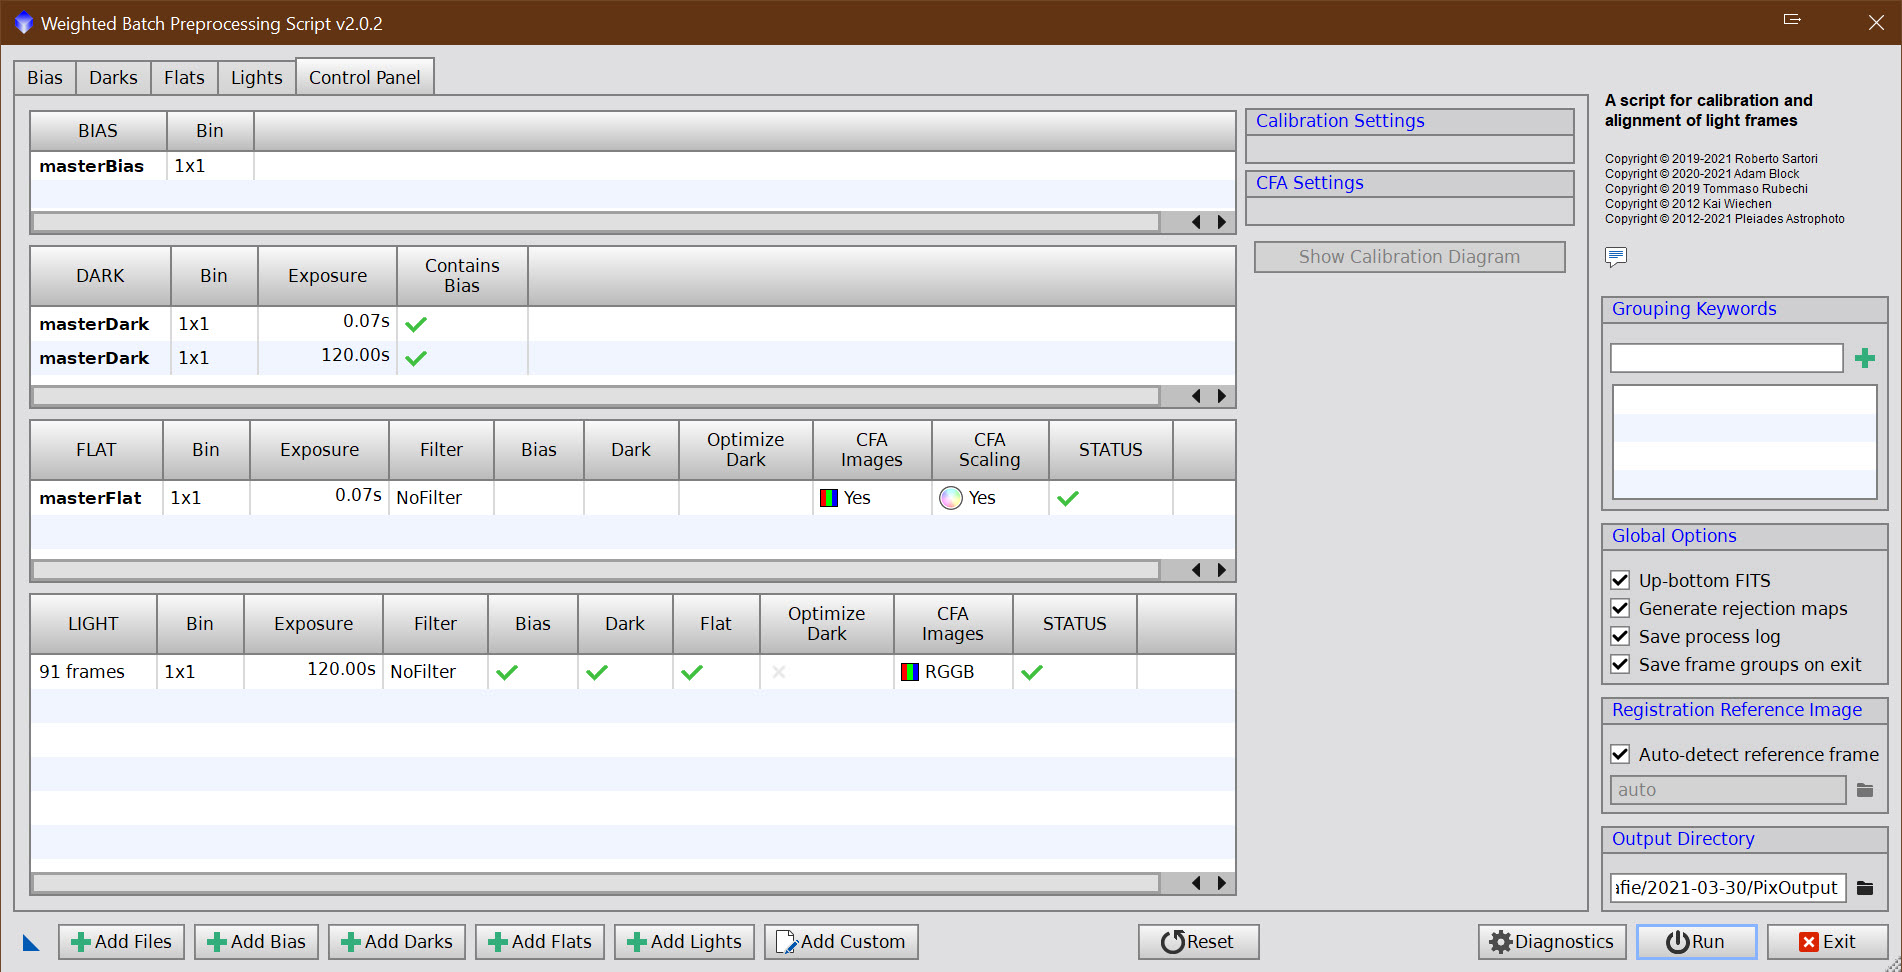Click scroll right arrow in DARK table
The width and height of the screenshot is (1902, 972).
[x=1221, y=396]
